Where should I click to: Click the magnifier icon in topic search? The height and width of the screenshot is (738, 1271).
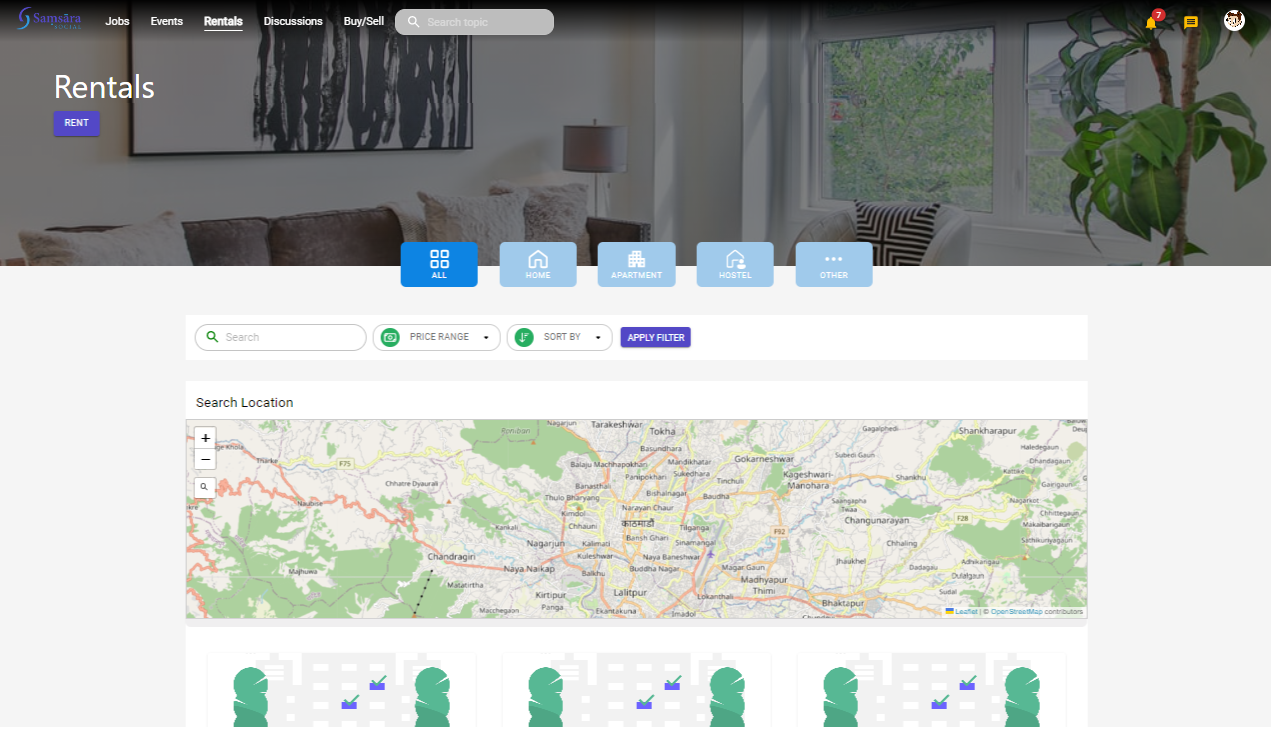[413, 22]
